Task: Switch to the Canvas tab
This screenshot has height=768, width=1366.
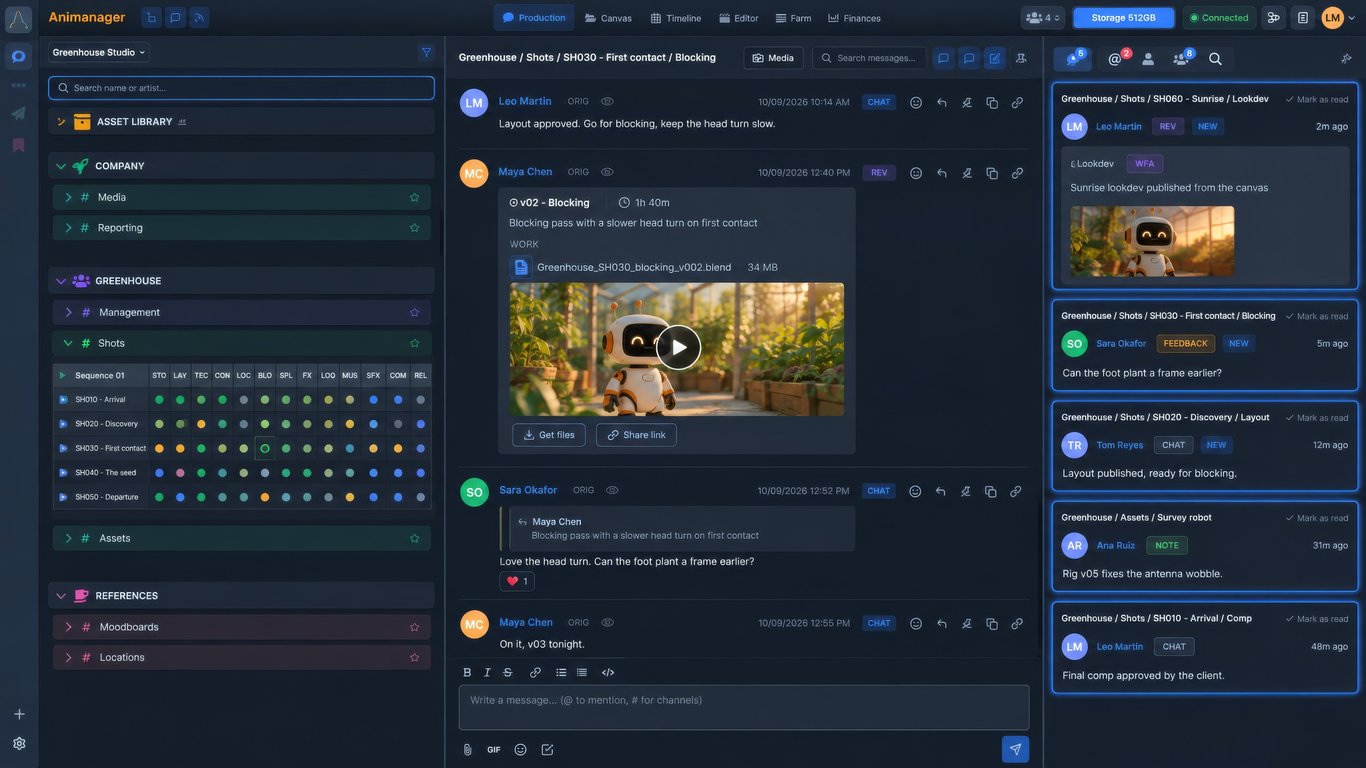Action: click(x=608, y=18)
